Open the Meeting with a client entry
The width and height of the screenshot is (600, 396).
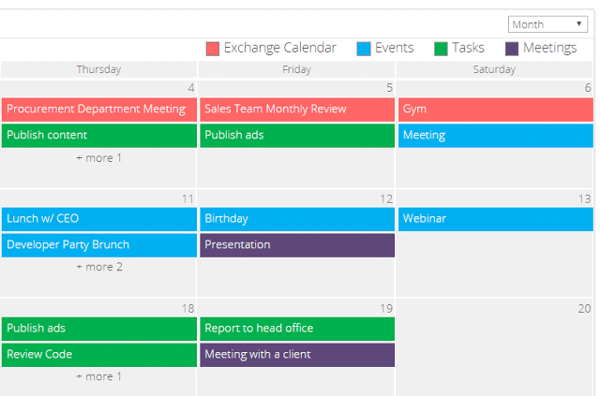pos(297,355)
